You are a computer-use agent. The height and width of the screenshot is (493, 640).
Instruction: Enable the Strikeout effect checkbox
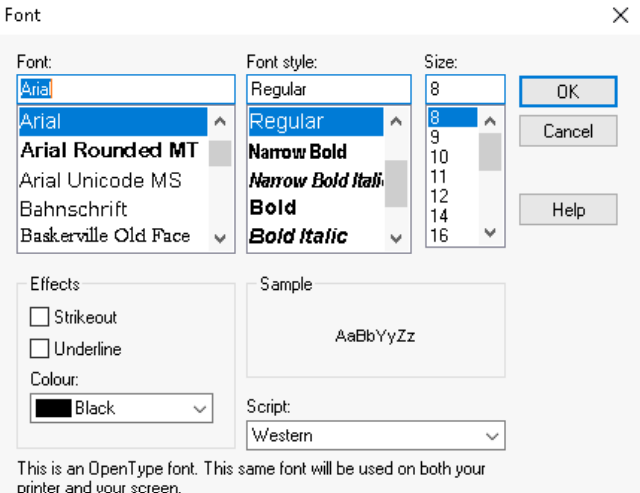(x=40, y=317)
